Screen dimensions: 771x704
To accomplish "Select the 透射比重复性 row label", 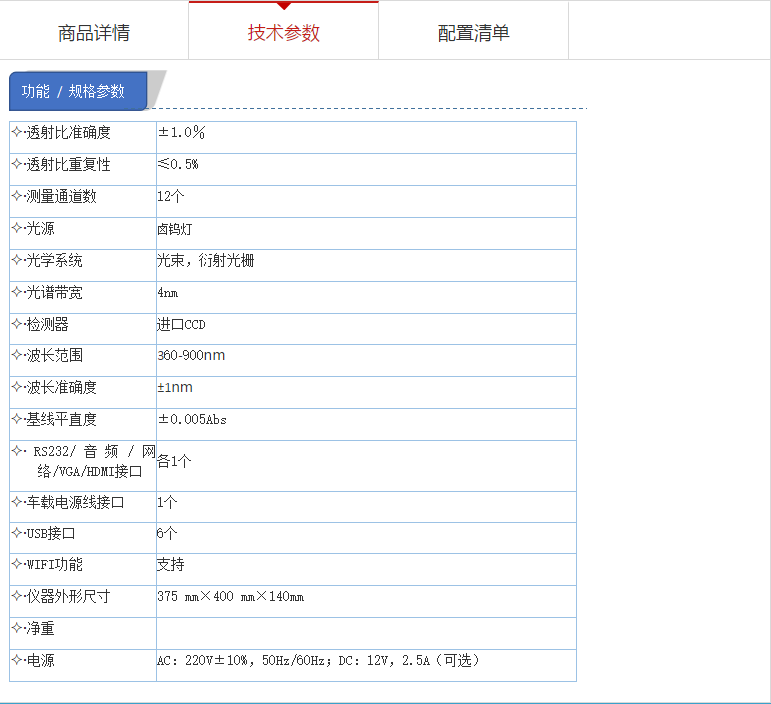I will coord(68,164).
